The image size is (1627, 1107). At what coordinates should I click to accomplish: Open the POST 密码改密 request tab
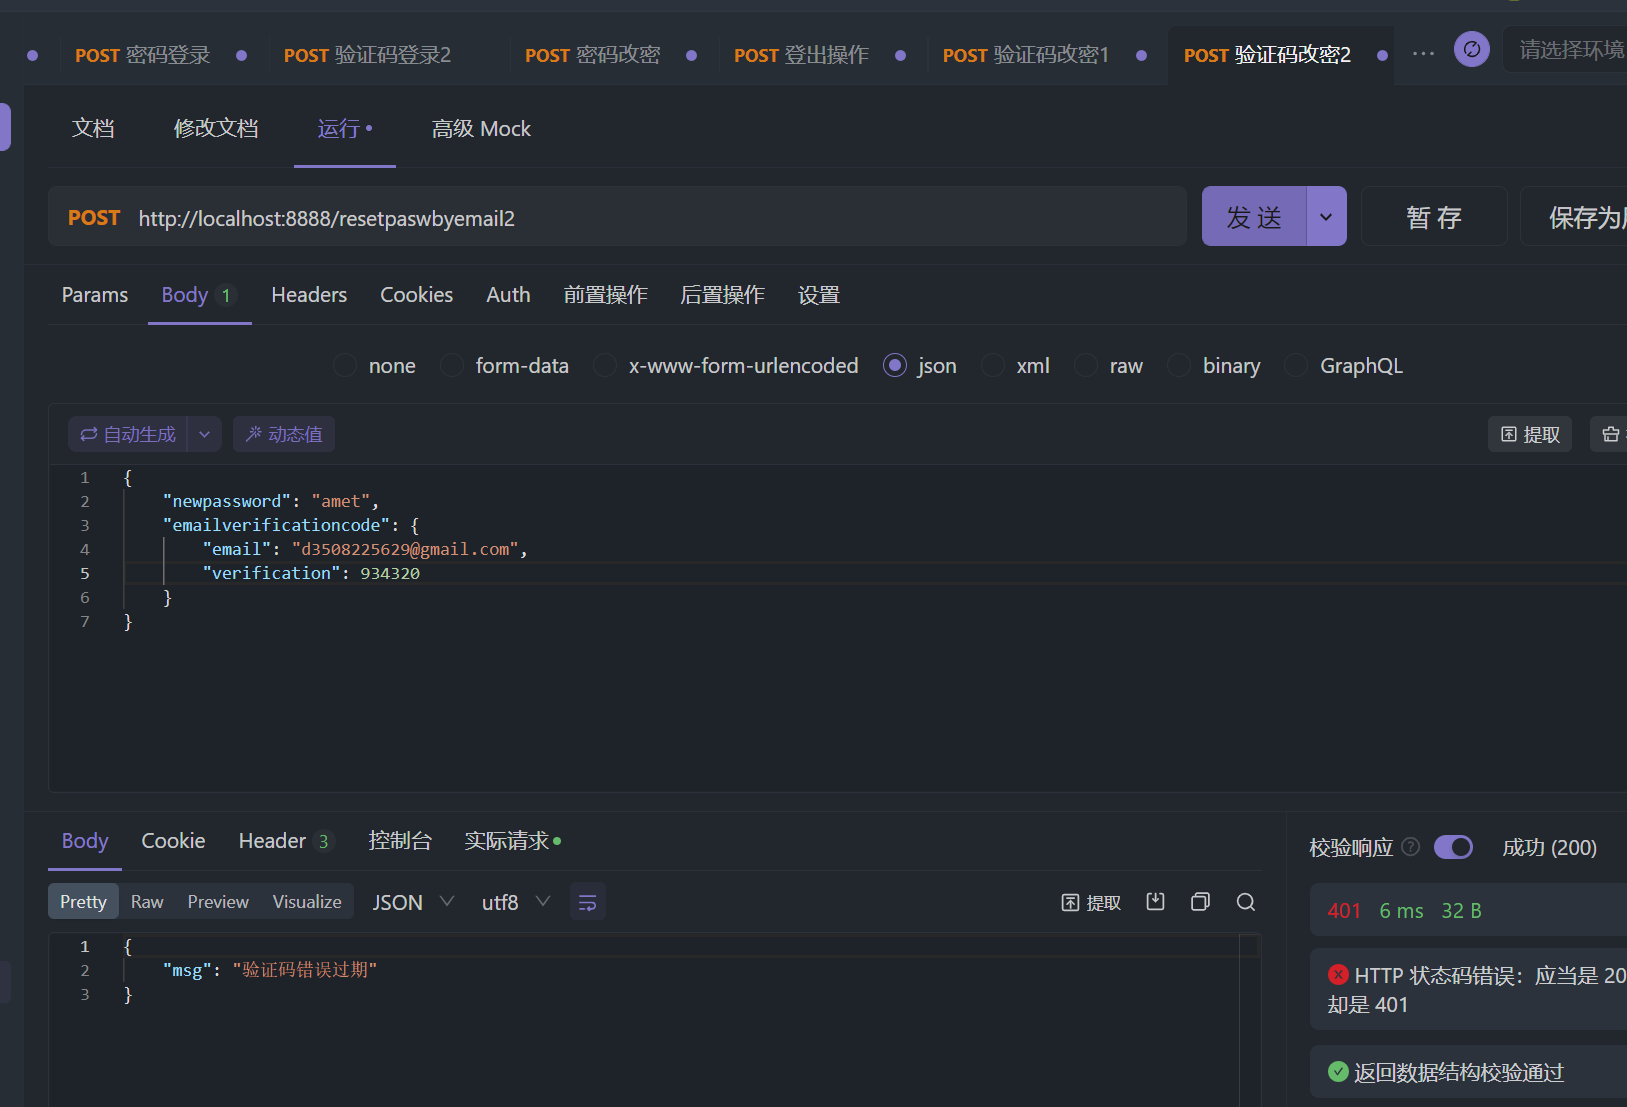593,55
